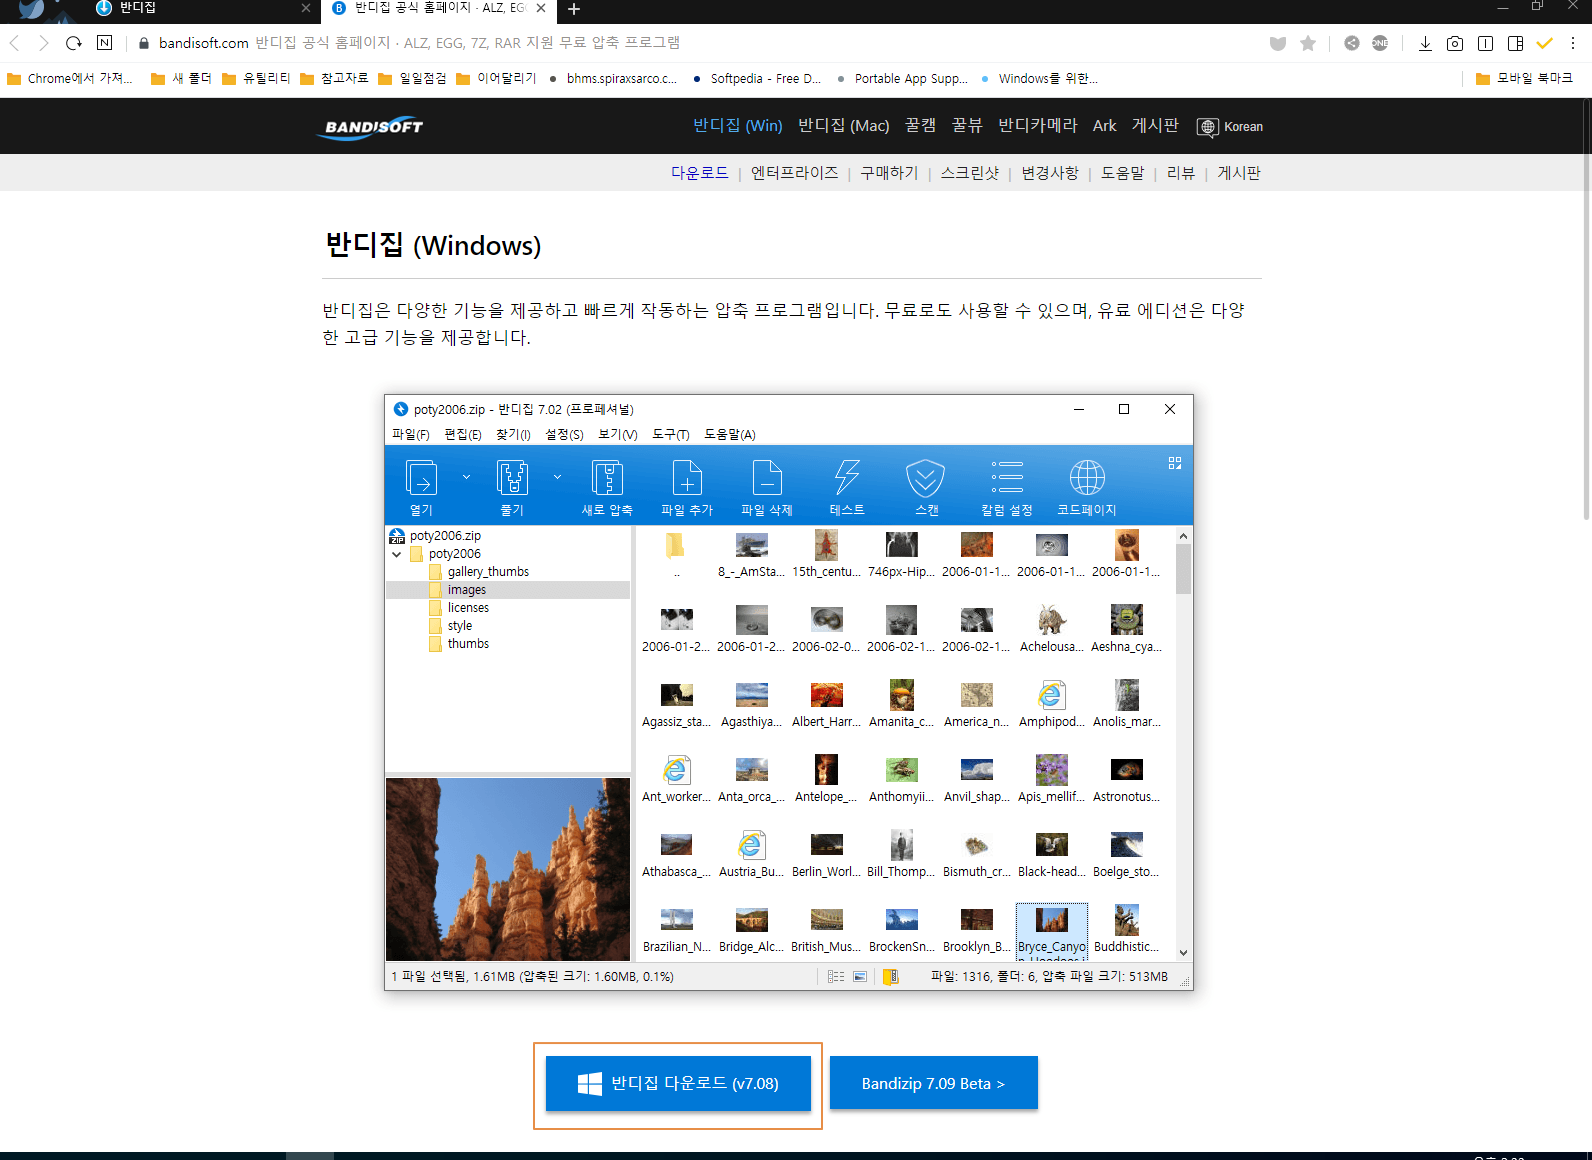Screen dimensions: 1592x1160
Task: Open a new browser tab
Action: coord(574,9)
